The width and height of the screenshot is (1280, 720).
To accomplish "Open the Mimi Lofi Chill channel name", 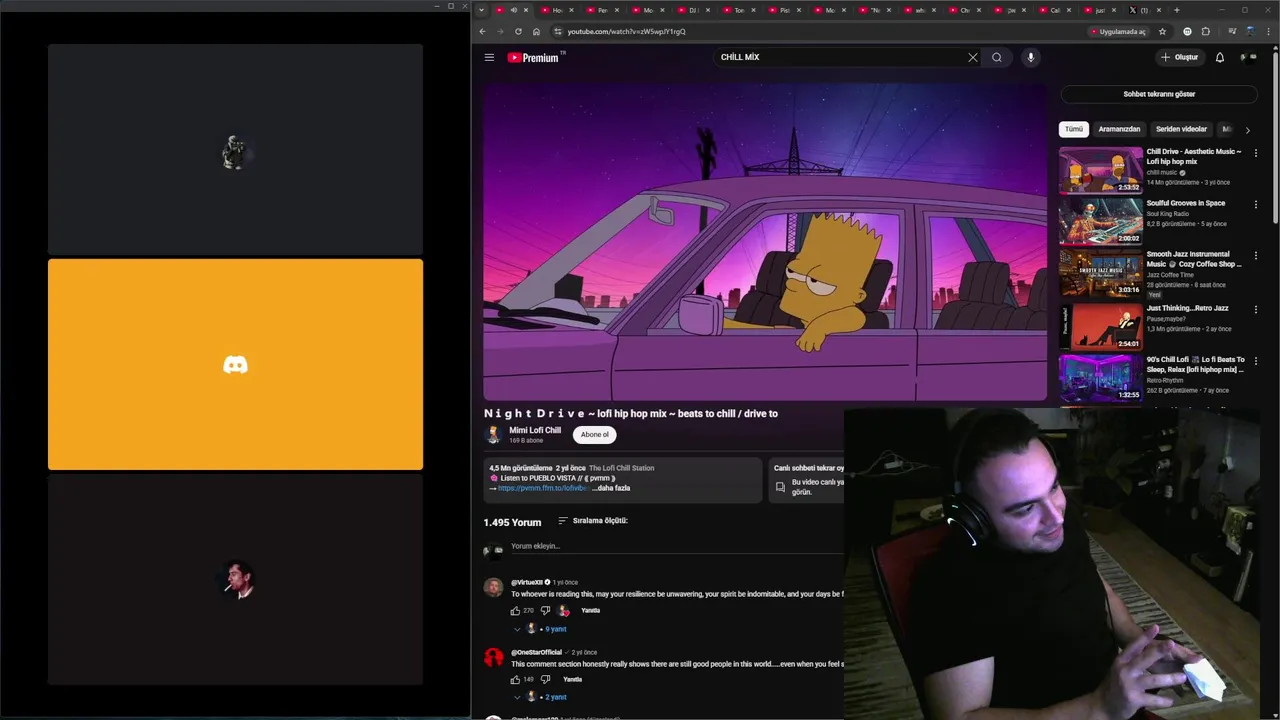I will pos(535,430).
